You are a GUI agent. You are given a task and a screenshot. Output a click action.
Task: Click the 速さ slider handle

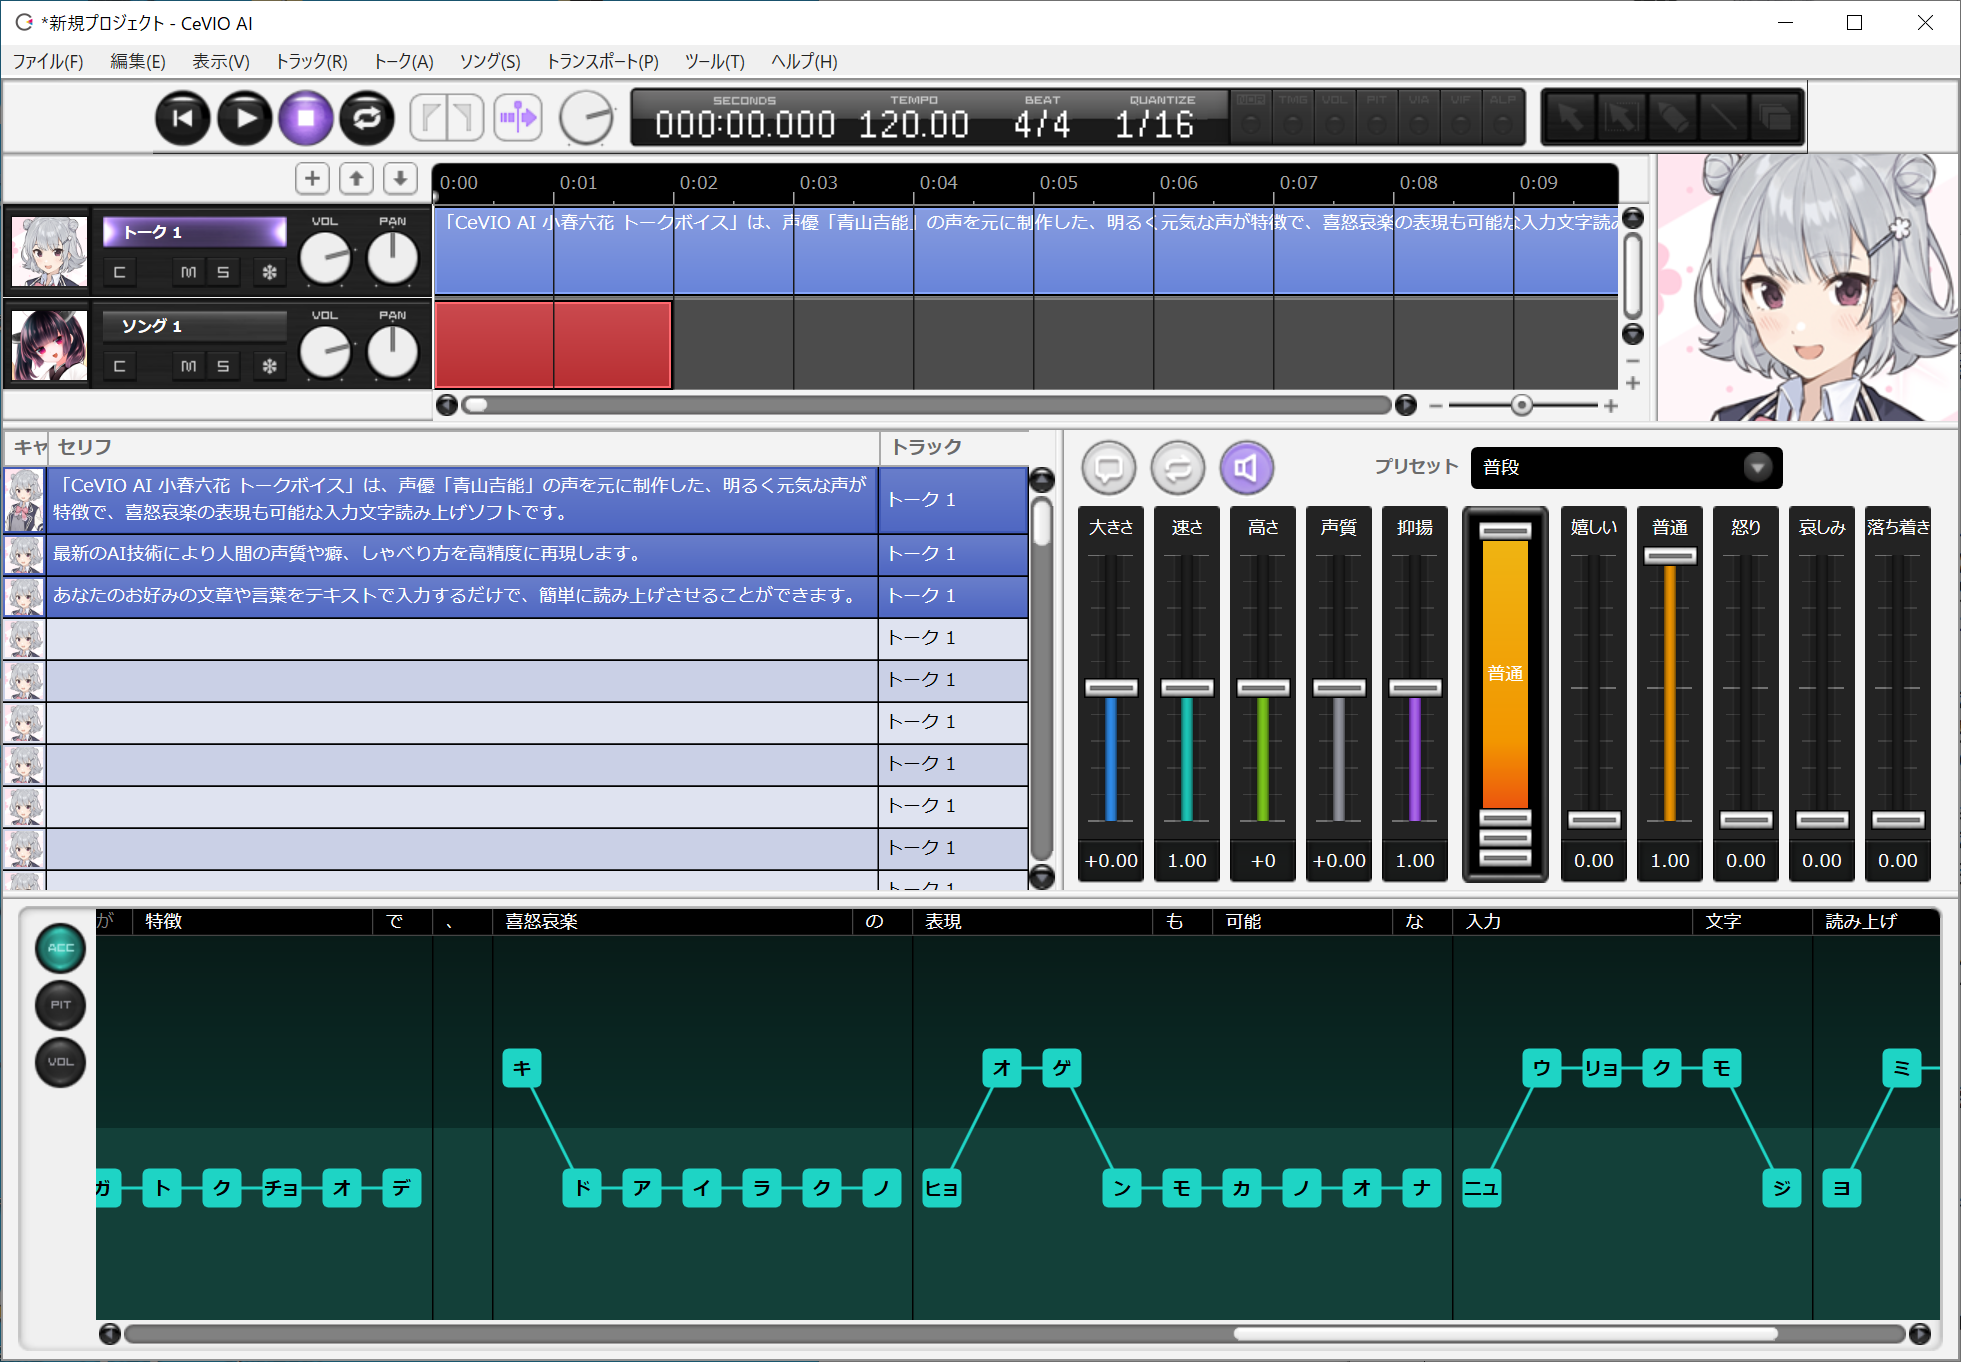1187,688
